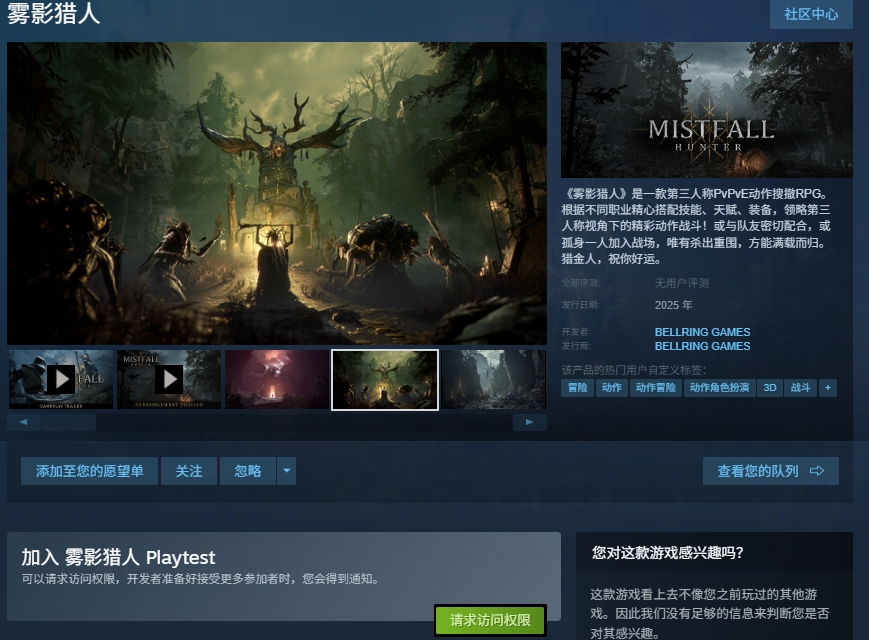Image resolution: width=869 pixels, height=640 pixels.
Task: Open the dropdown arrow beside 忽略
Action: tap(286, 471)
